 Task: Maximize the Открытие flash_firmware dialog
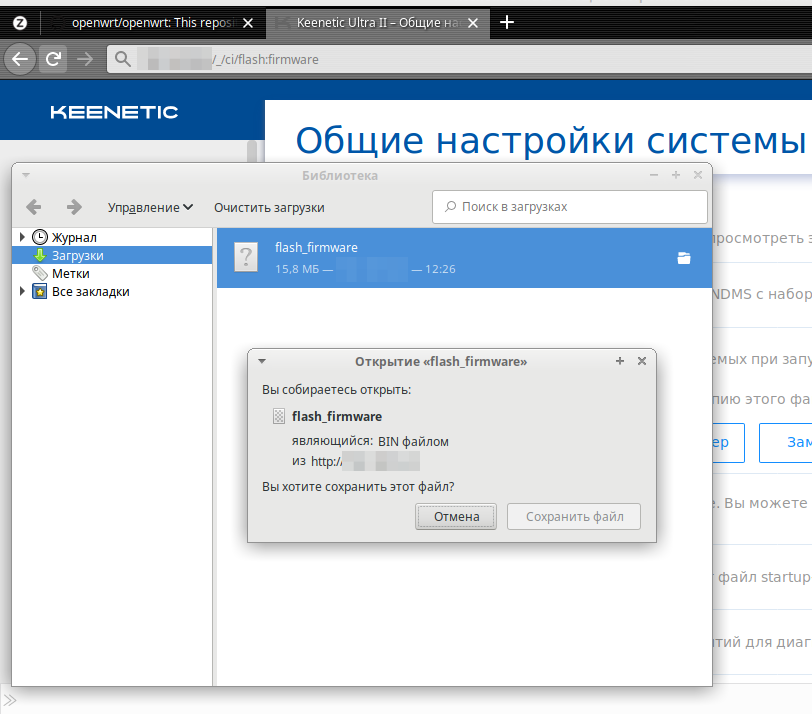pyautogui.click(x=620, y=361)
